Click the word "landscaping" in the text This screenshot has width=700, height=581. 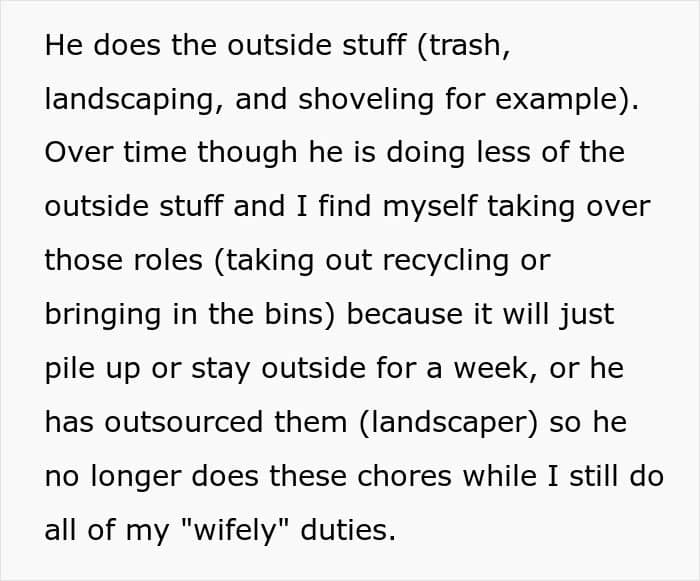130,99
